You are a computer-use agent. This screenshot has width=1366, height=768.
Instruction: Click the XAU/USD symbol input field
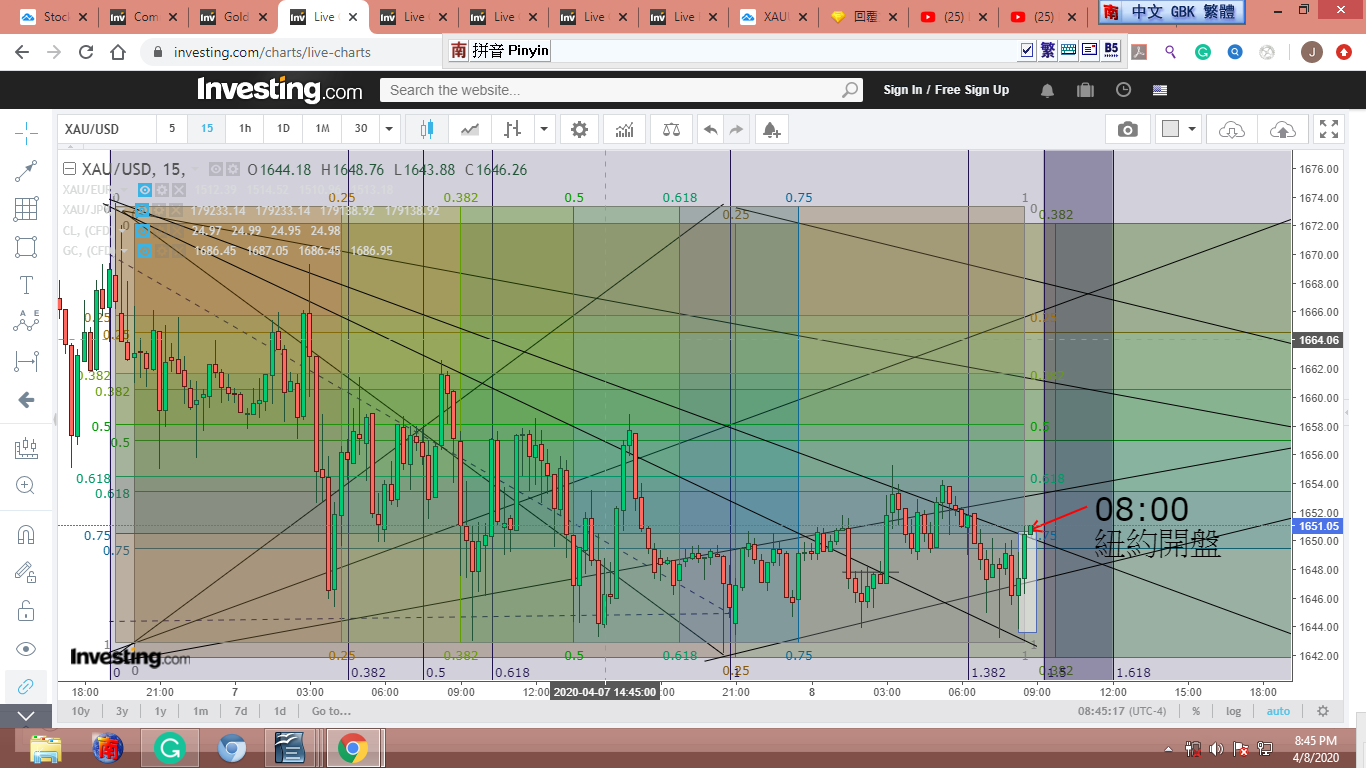105,129
